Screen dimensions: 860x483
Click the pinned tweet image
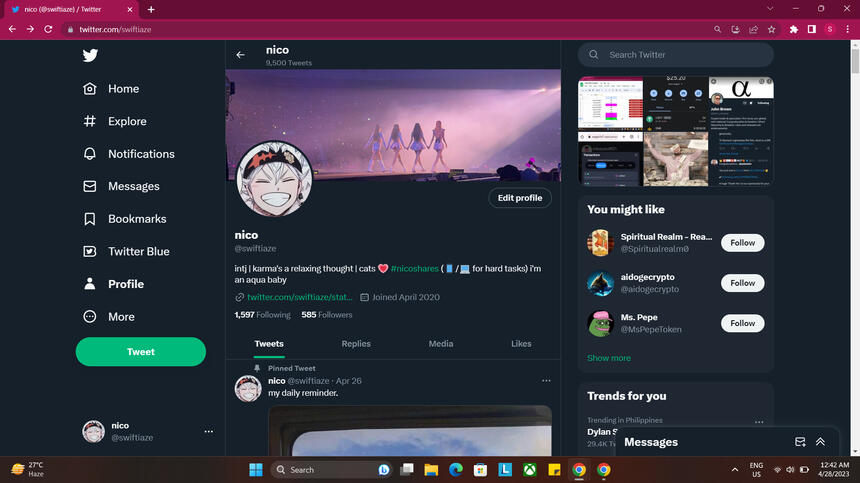click(x=410, y=431)
